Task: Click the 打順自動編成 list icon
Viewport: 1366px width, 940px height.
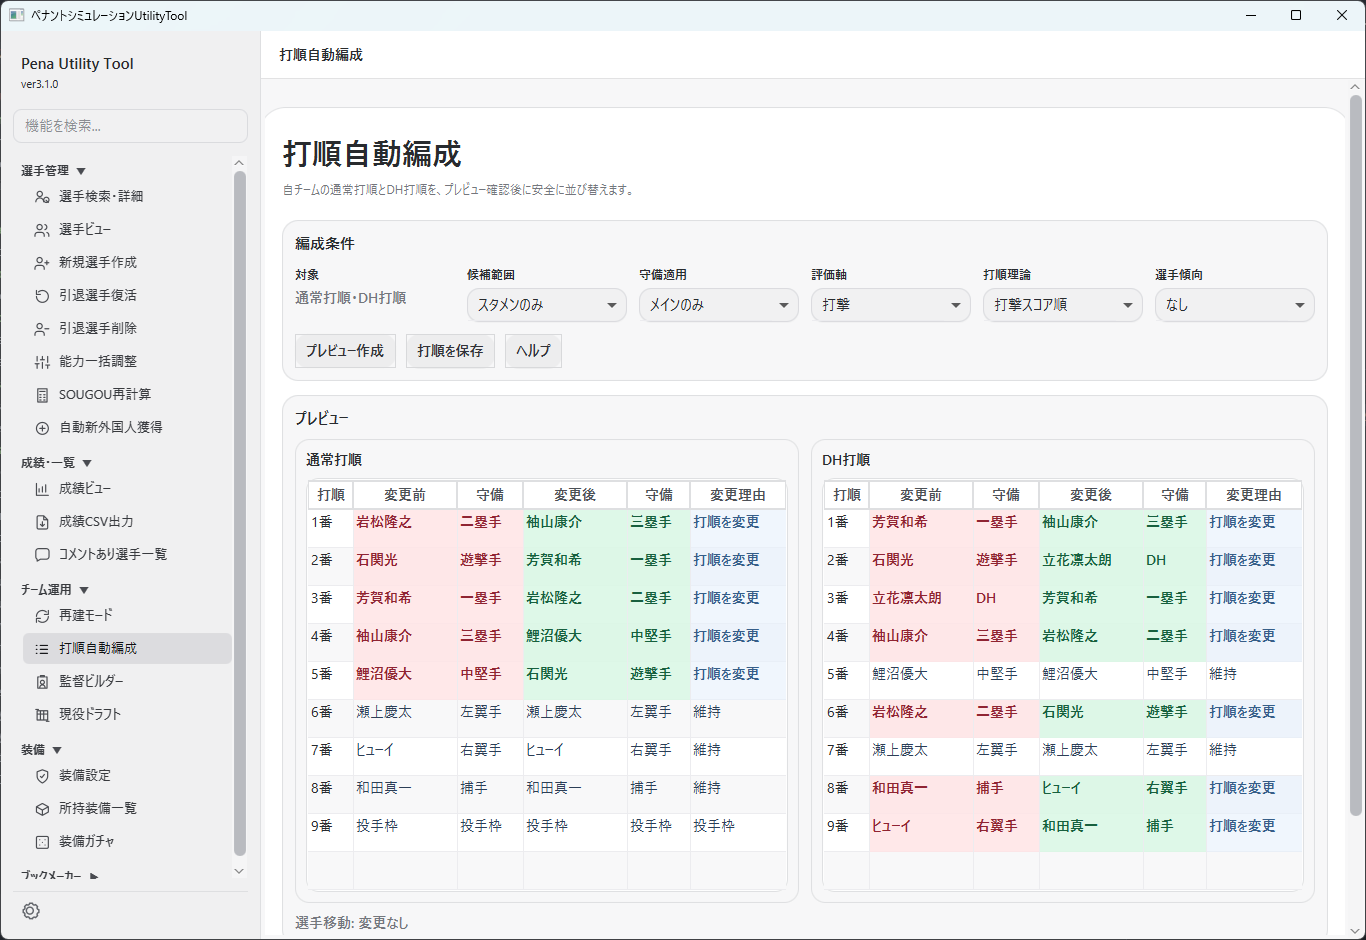Action: (42, 649)
